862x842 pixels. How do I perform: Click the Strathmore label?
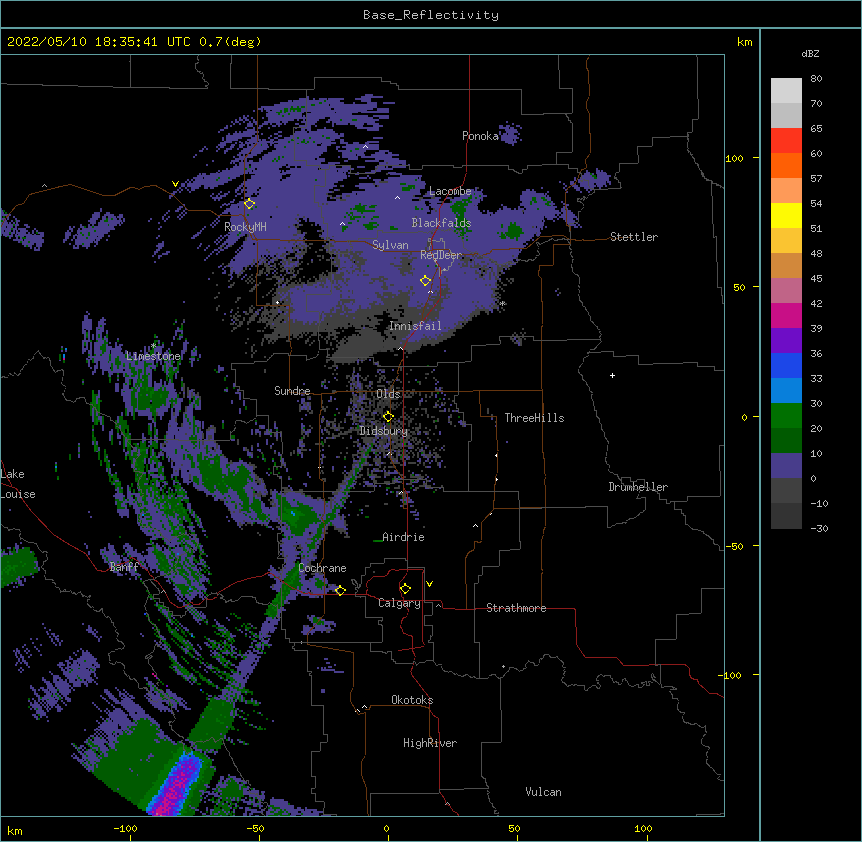pyautogui.click(x=516, y=608)
